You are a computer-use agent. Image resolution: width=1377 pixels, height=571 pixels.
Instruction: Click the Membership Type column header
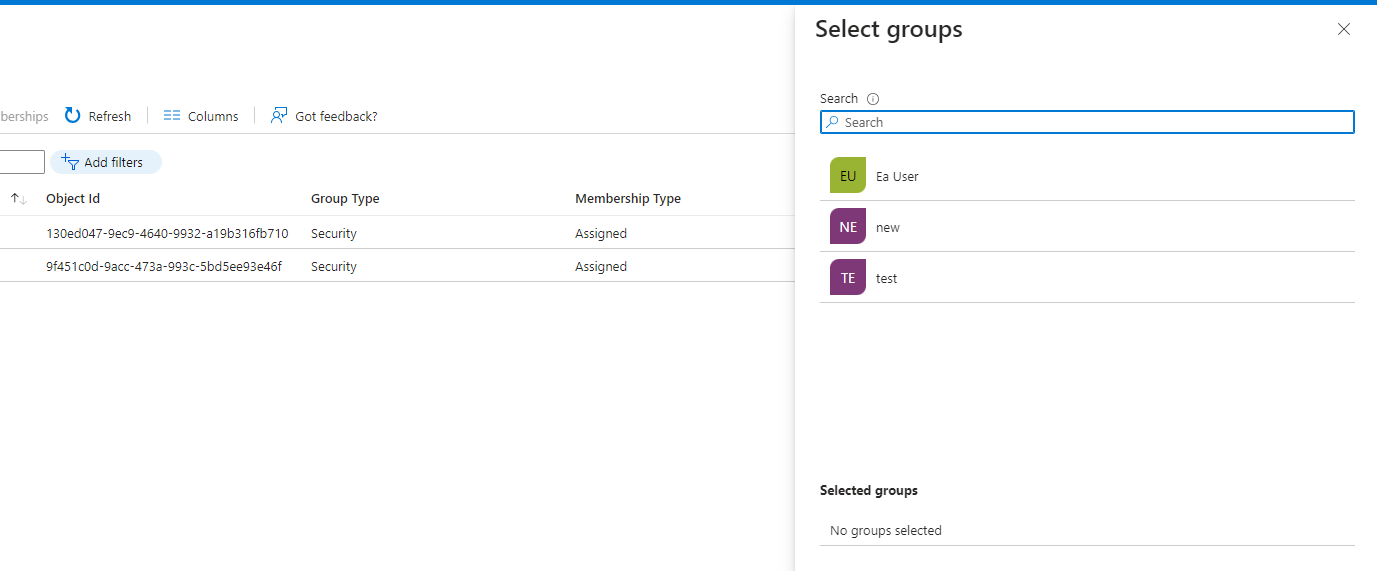[x=628, y=199]
